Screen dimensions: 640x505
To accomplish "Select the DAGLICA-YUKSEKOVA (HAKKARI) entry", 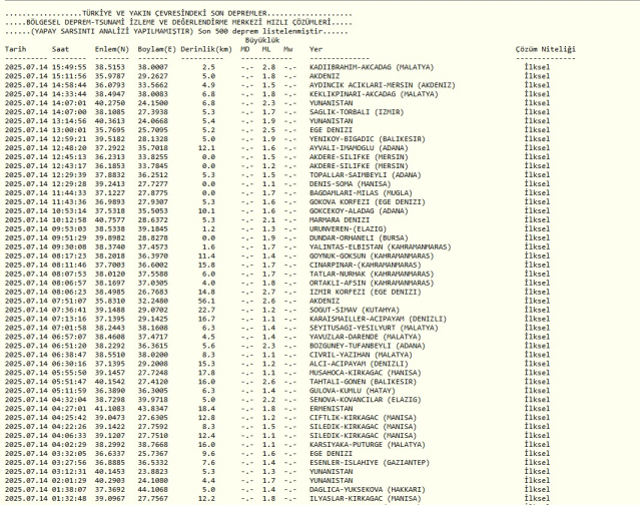I will click(357, 489).
